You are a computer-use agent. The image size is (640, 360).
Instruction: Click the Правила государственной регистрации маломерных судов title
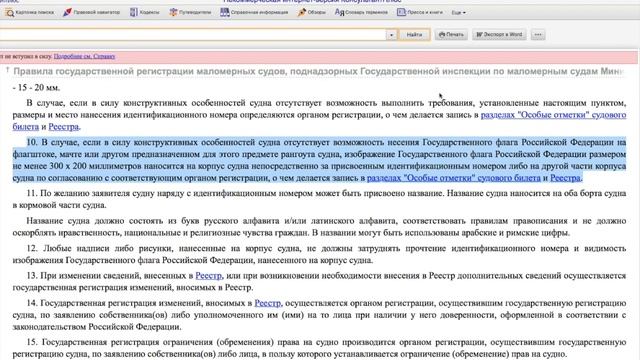coord(319,71)
